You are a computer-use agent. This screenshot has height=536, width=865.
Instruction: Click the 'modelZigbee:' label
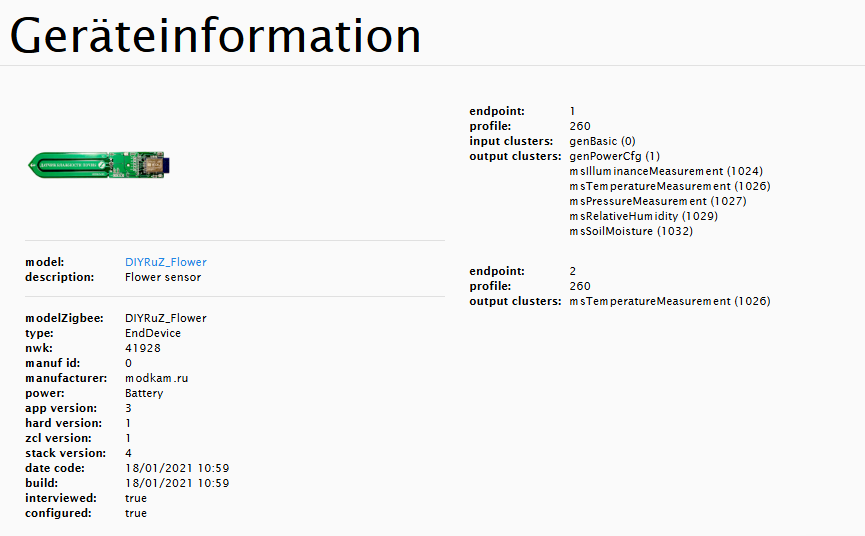click(64, 318)
